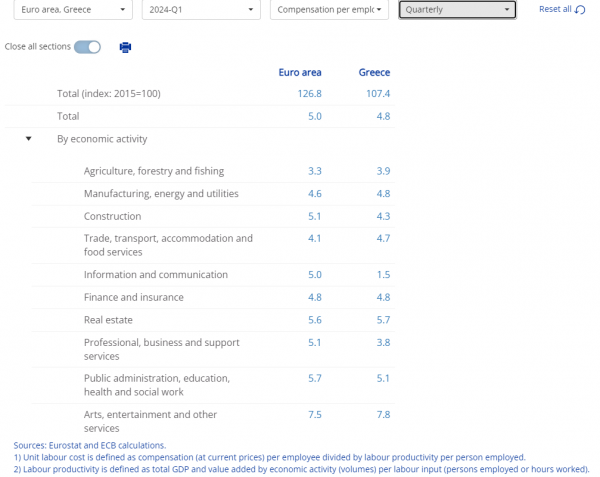Open the Compensation per employee indicator dropdown
600x477 pixels.
point(329,10)
